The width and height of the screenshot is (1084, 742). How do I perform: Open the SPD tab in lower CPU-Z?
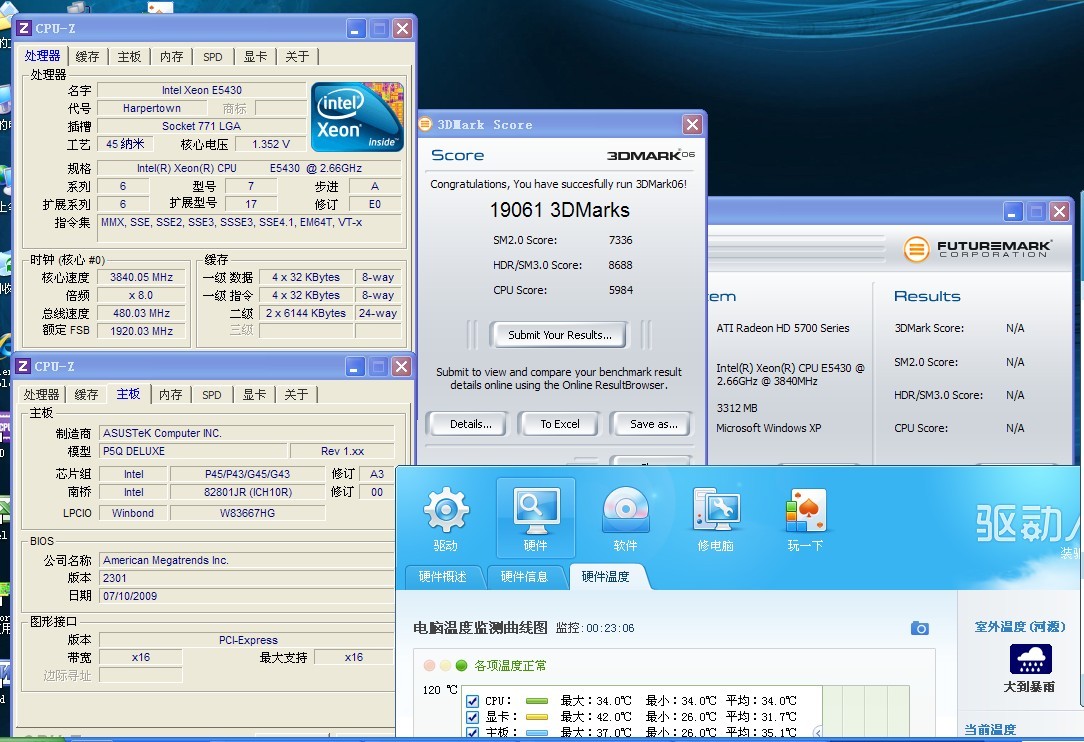pos(212,395)
